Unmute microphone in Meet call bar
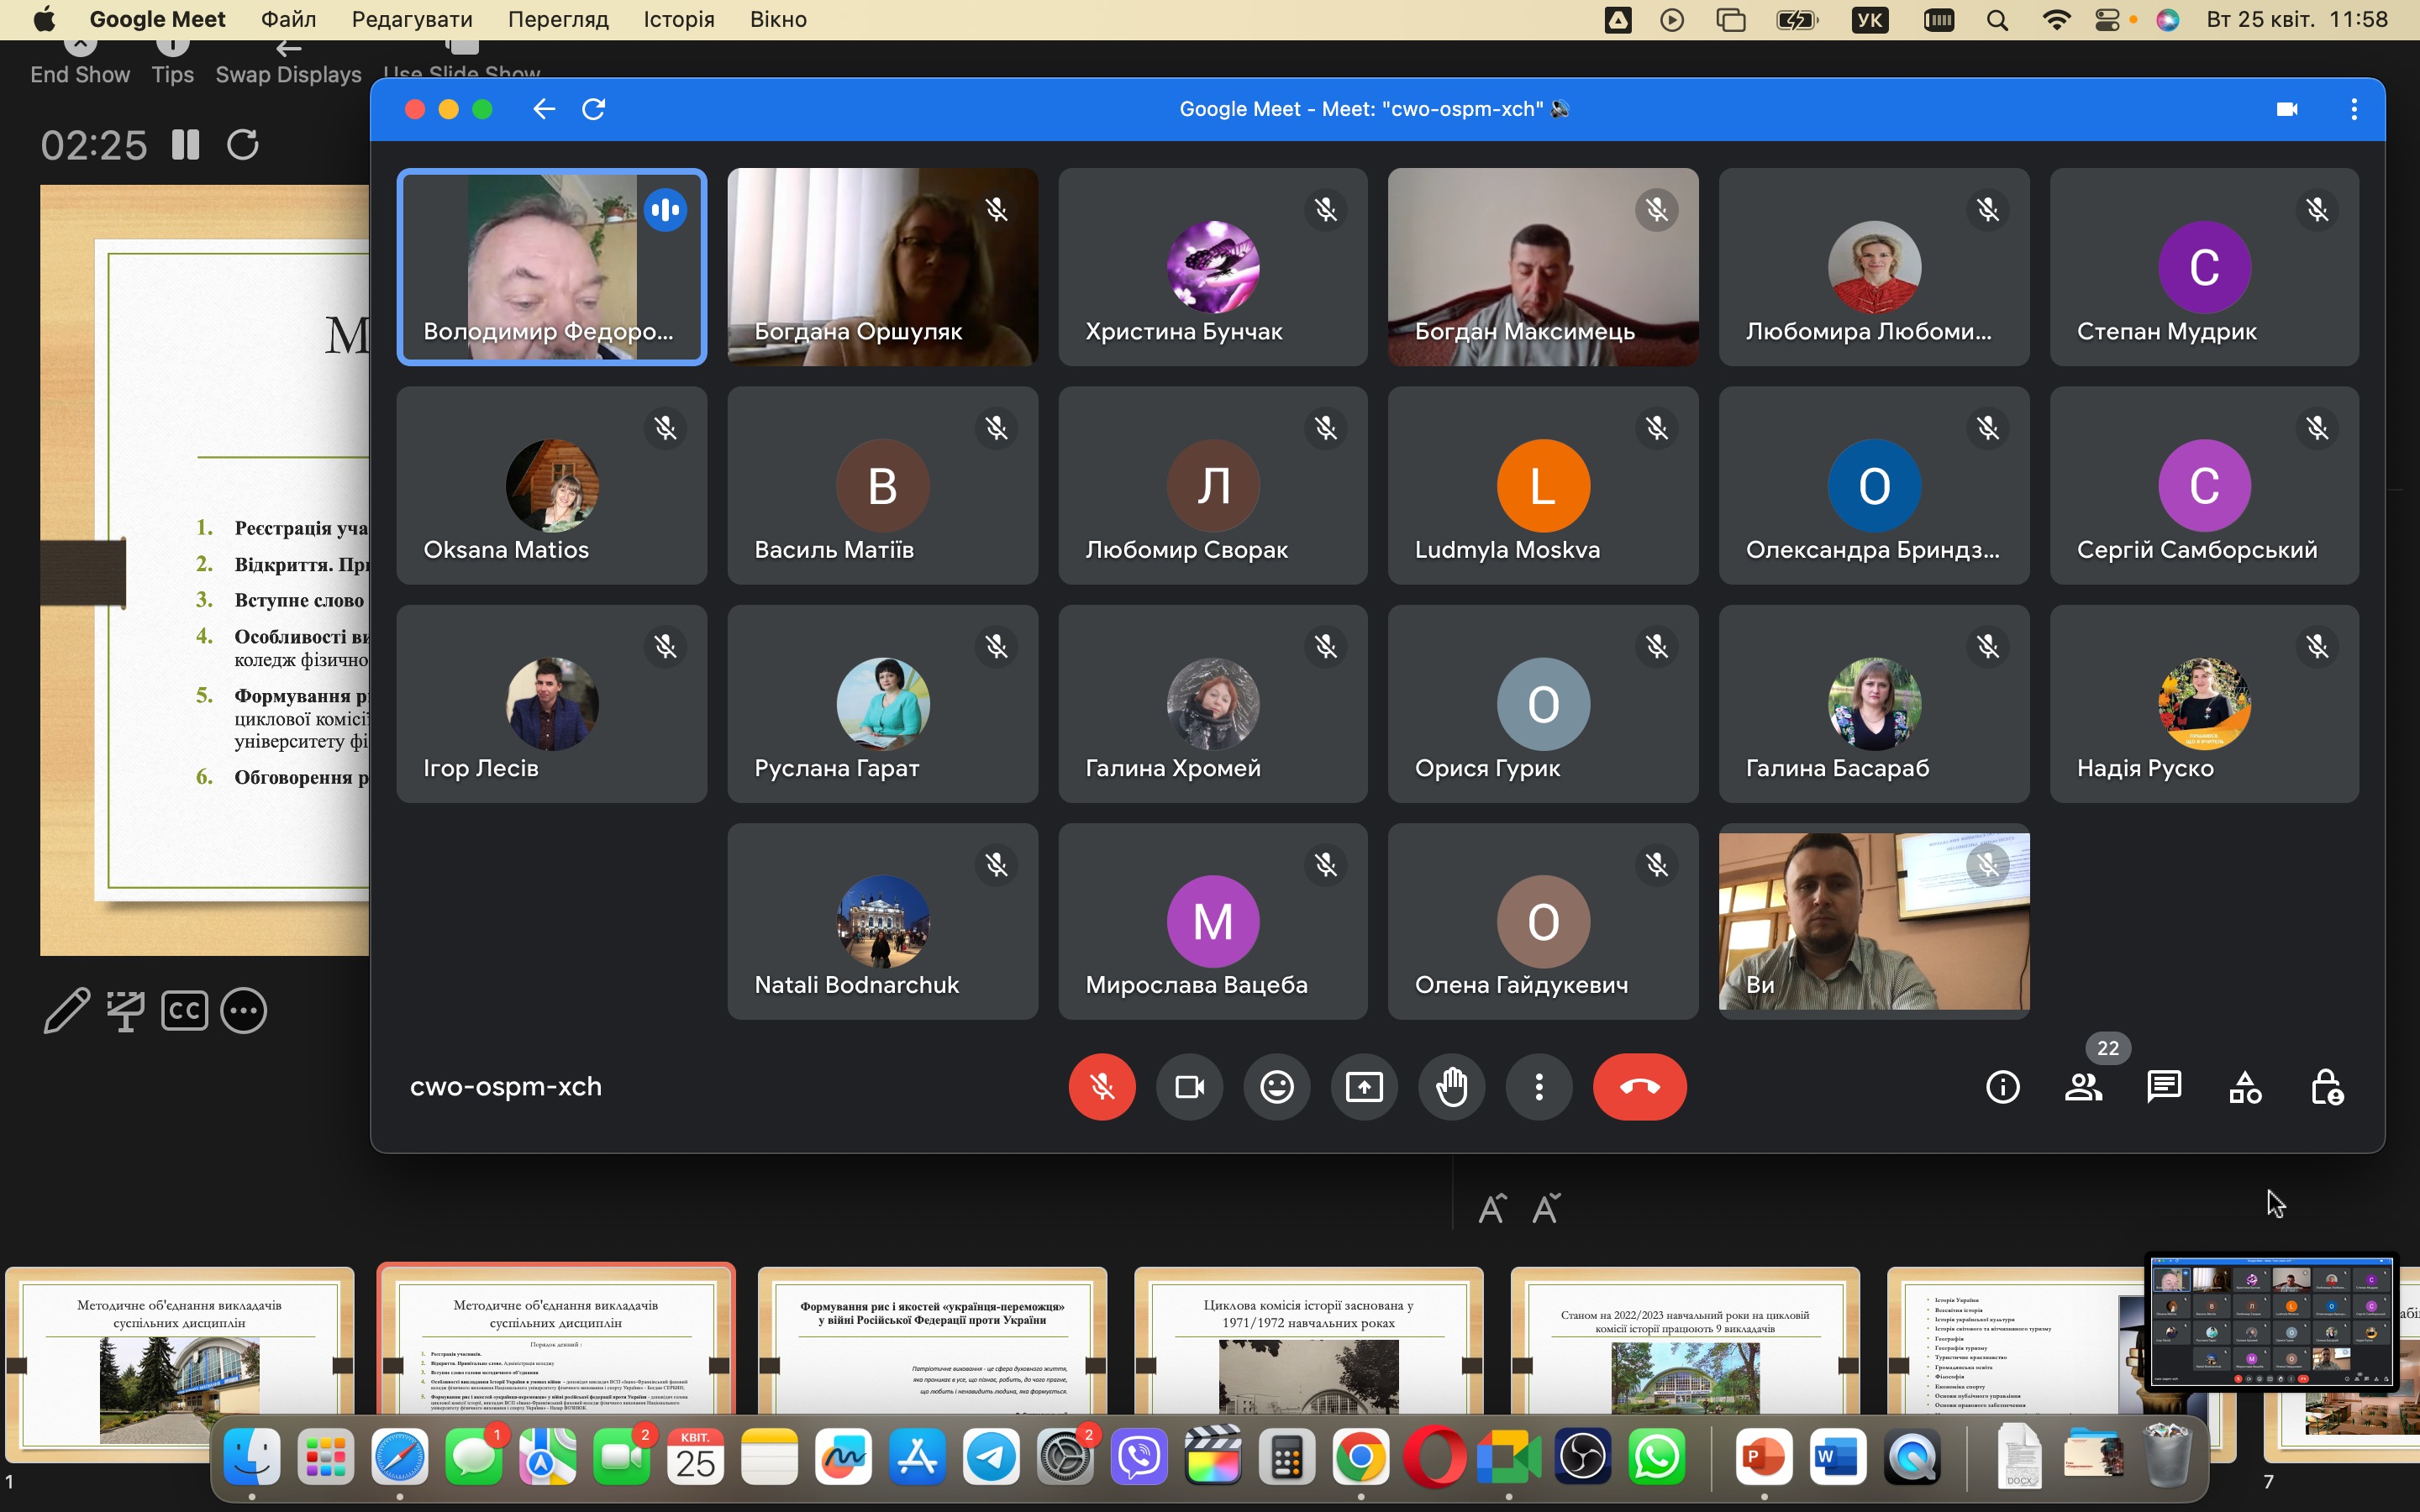The image size is (2420, 1512). (x=1102, y=1087)
